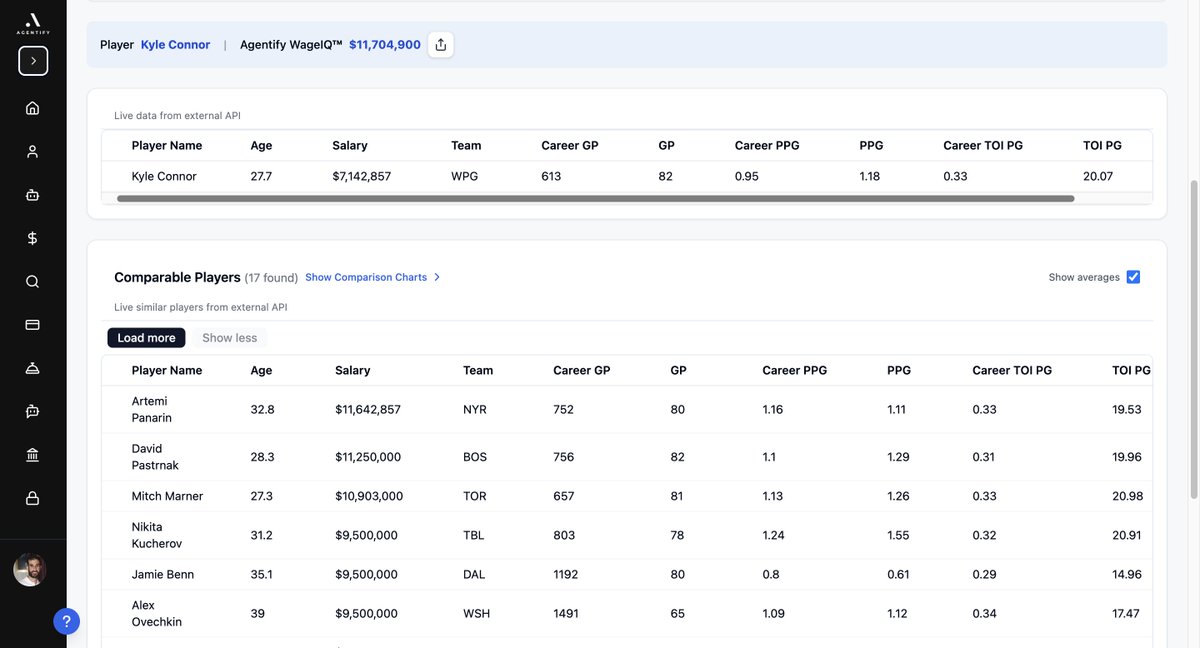Open Show Comparison Charts via its chevron
Image resolution: width=1200 pixels, height=648 pixels.
(436, 276)
